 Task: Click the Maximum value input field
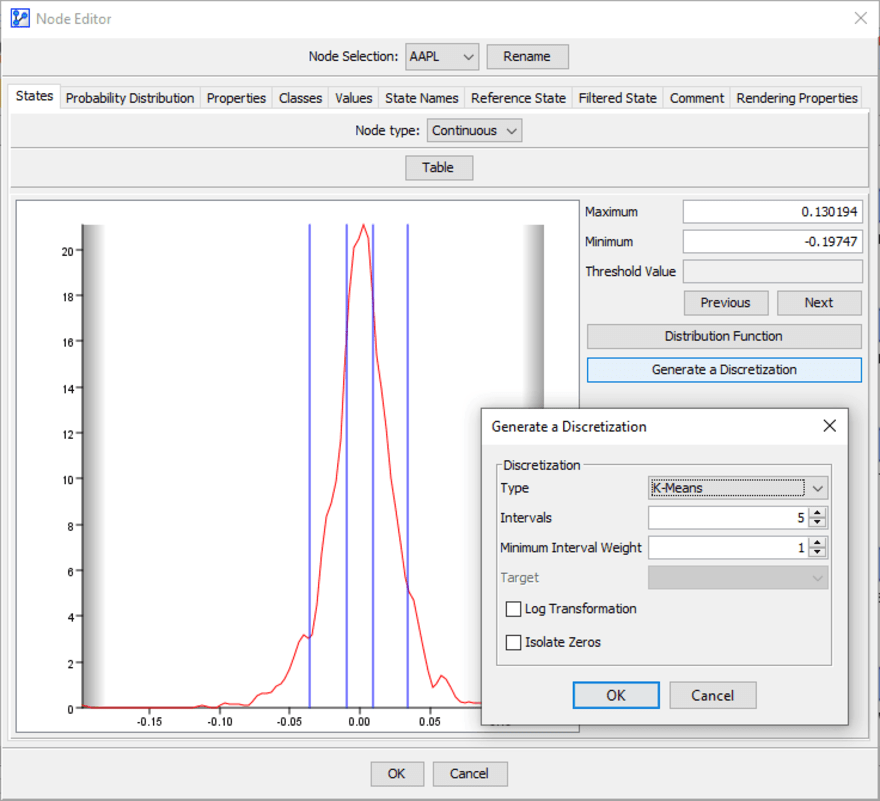click(x=771, y=212)
